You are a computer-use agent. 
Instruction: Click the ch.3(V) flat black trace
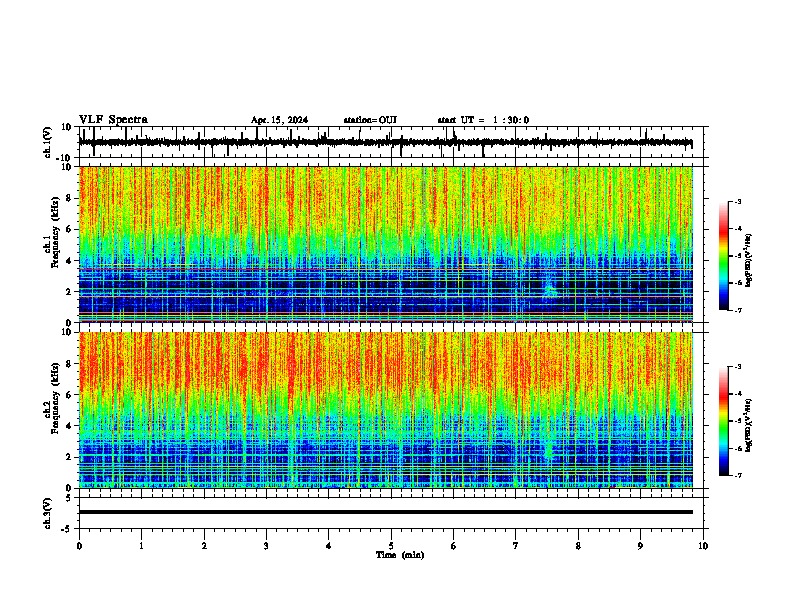386,512
